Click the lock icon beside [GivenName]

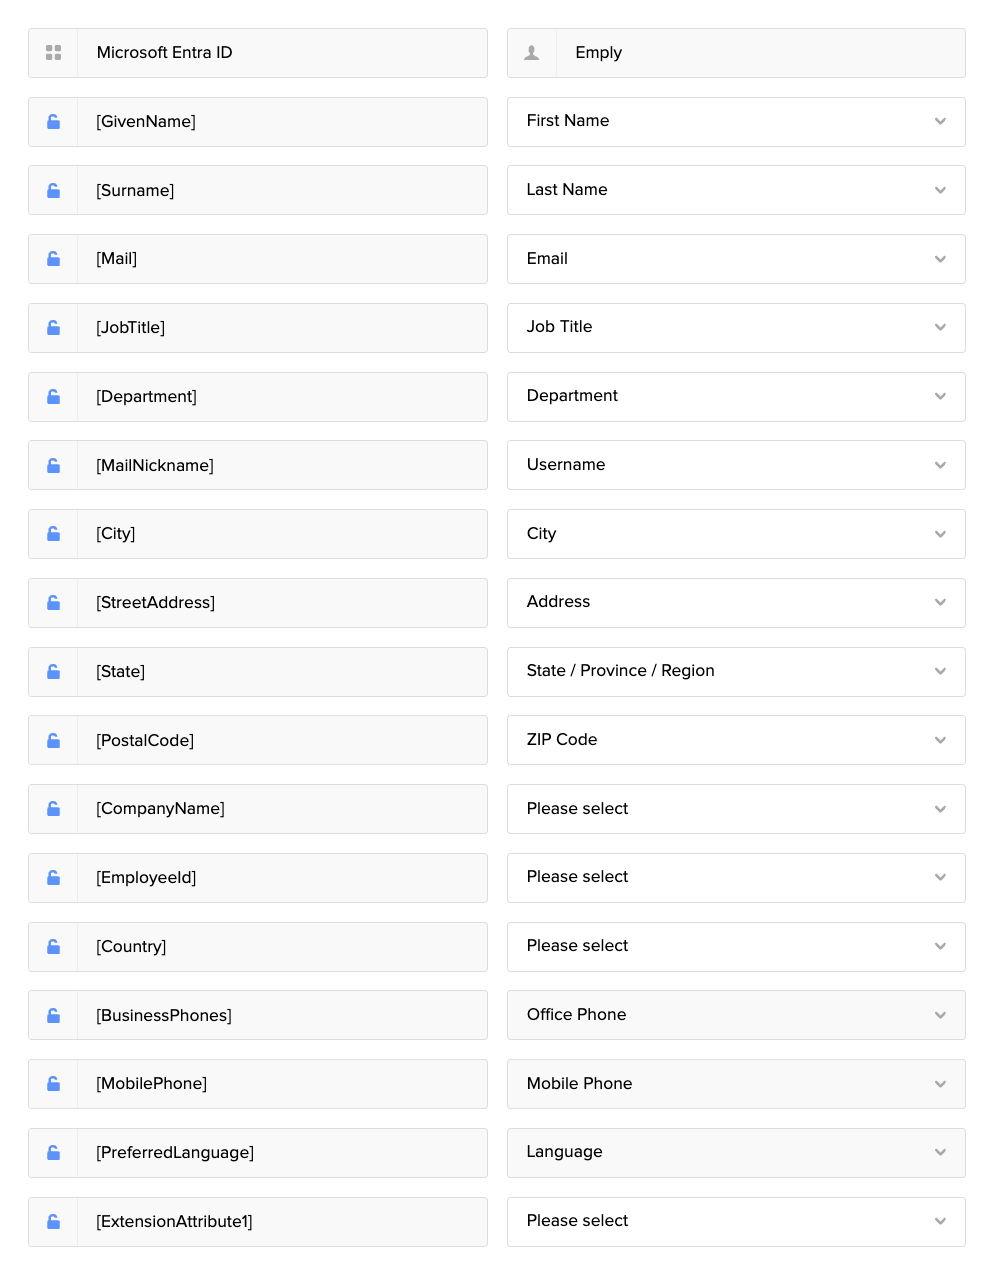(x=54, y=122)
